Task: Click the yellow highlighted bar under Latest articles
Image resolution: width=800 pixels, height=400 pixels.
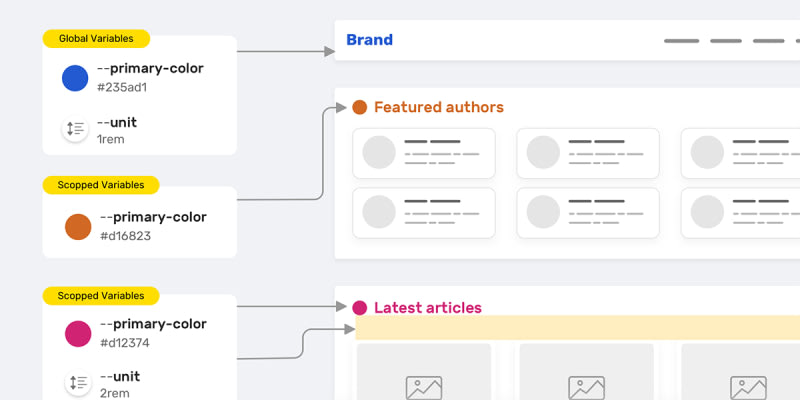Action: click(x=577, y=328)
